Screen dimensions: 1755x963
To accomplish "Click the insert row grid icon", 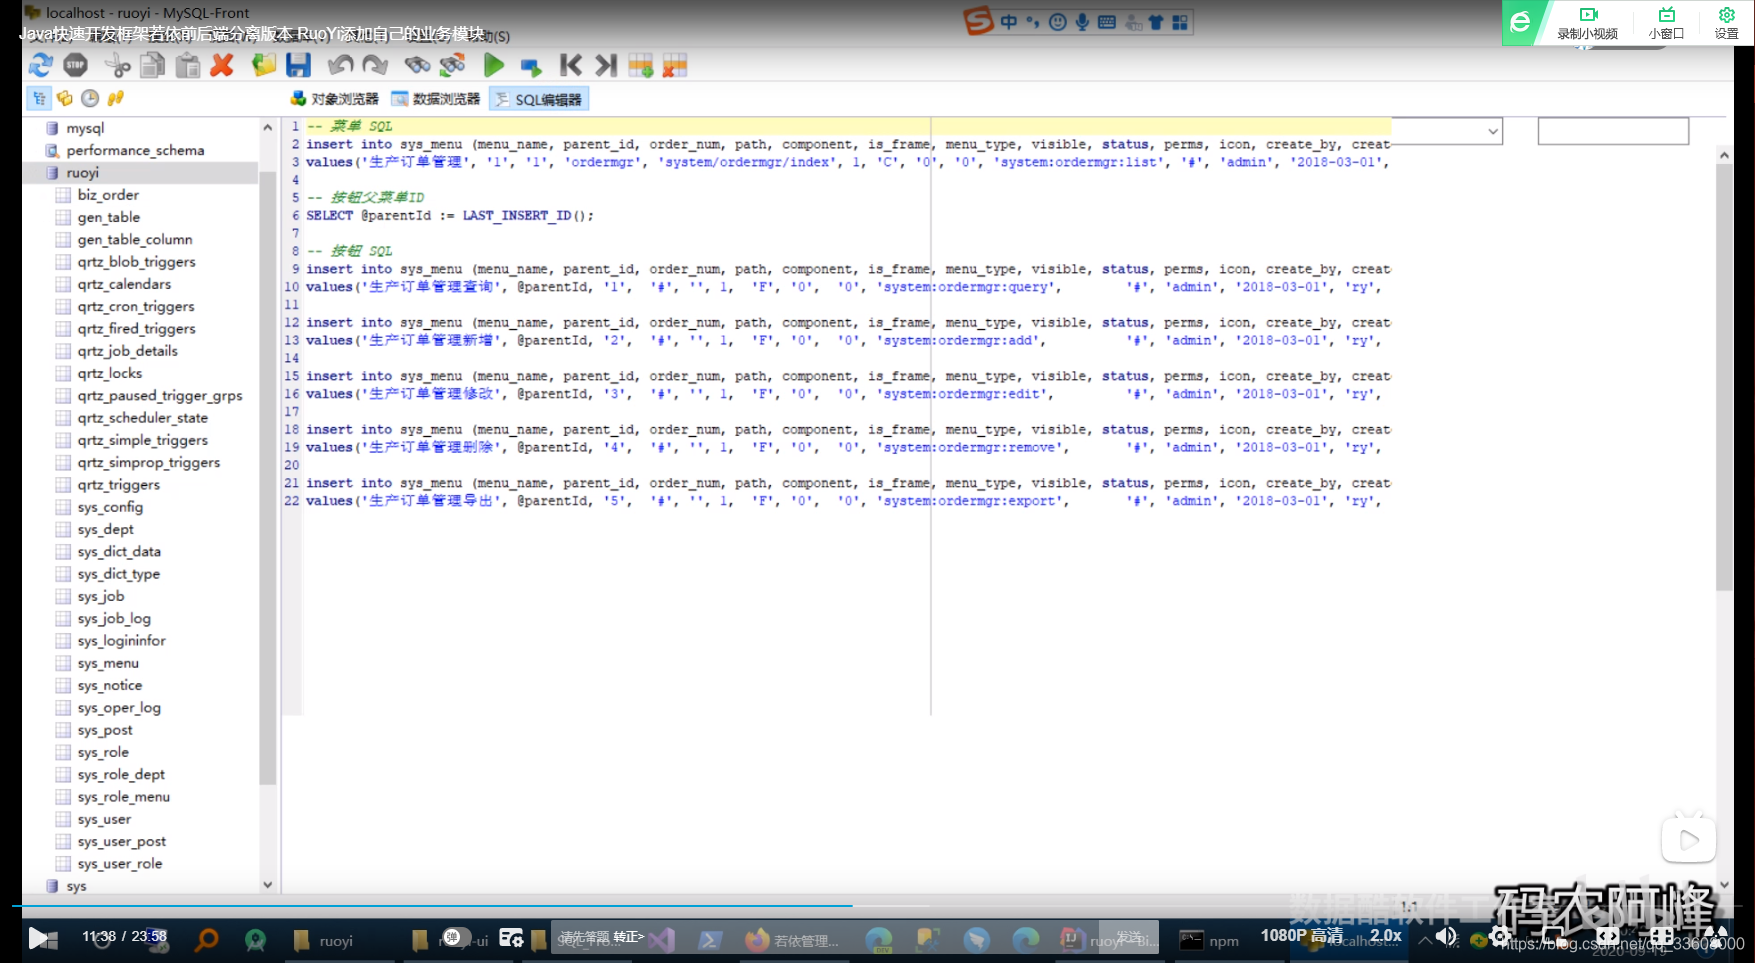I will pos(641,66).
